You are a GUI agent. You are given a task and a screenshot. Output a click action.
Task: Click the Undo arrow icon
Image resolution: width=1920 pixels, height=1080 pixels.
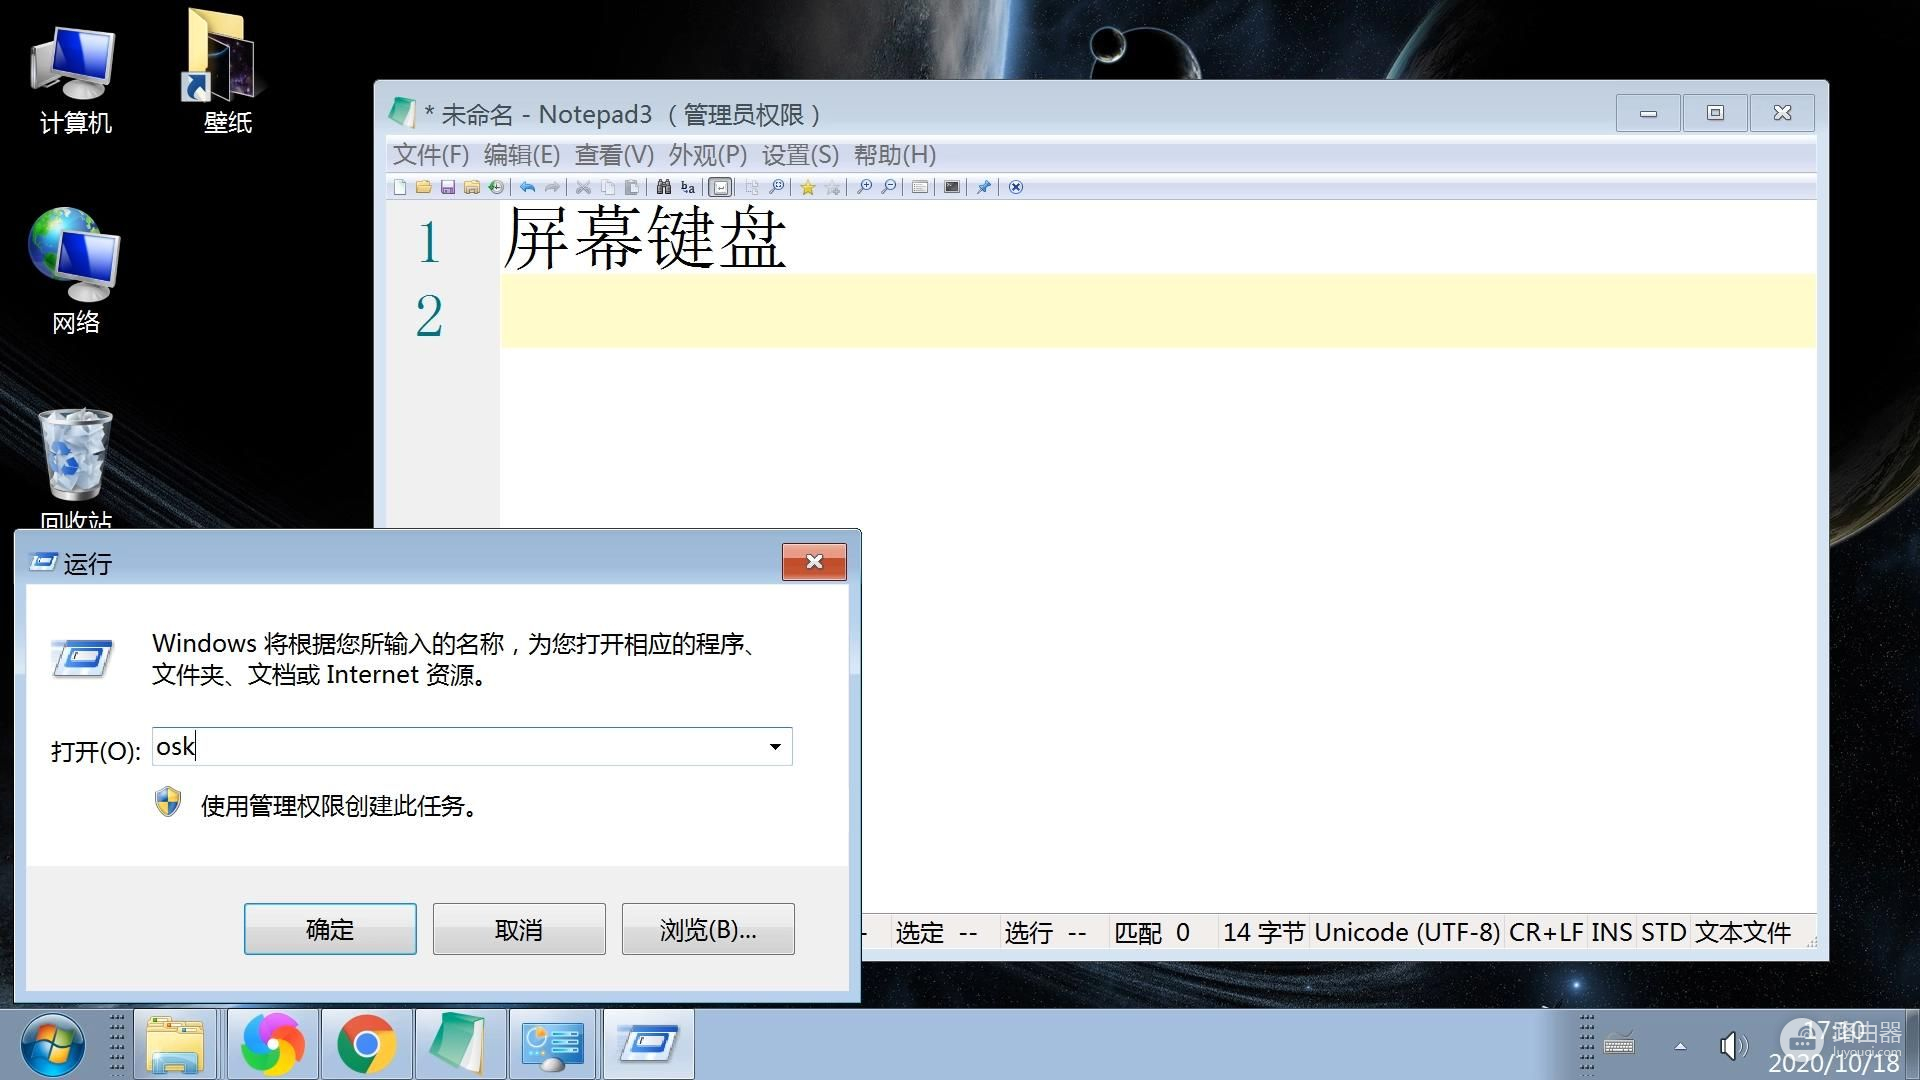(x=527, y=187)
